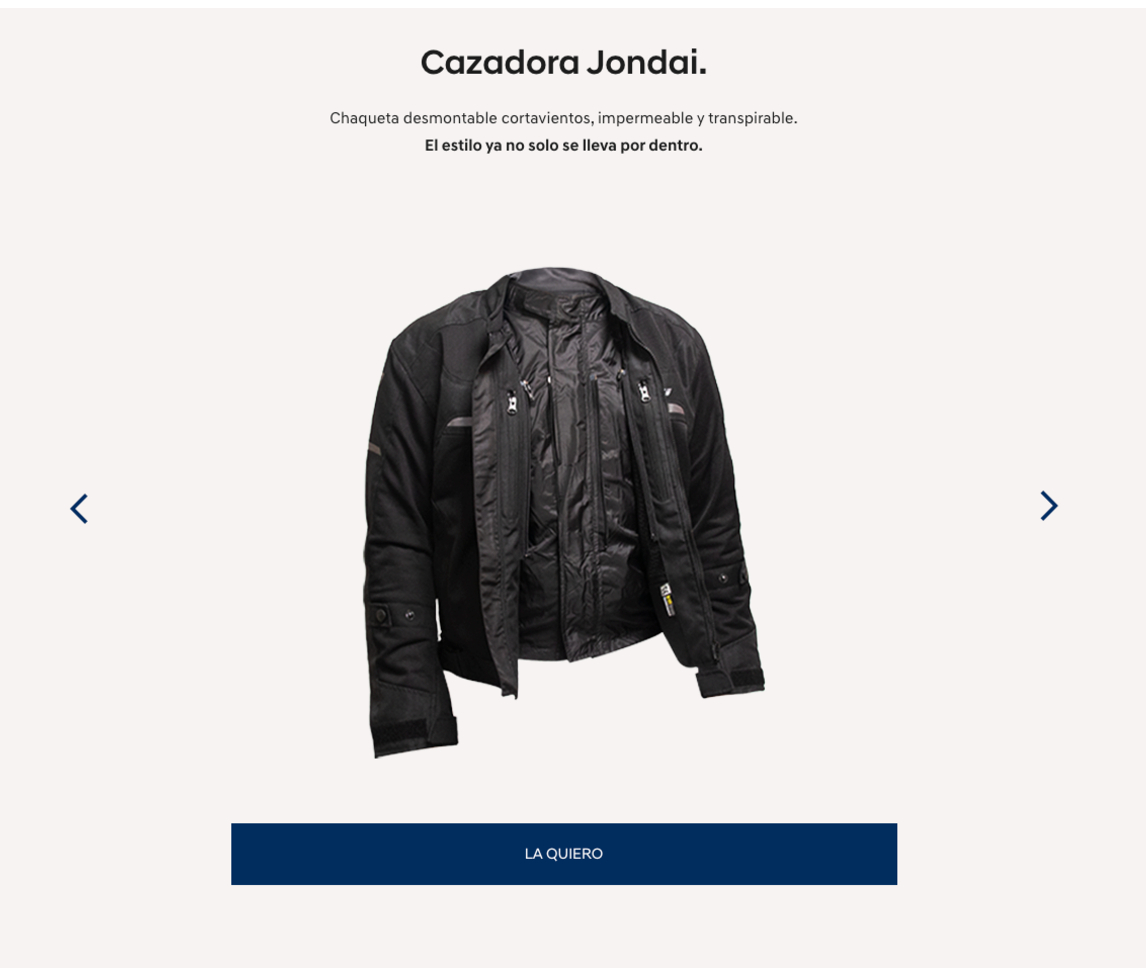Click the snap buttons on left sleeve strap

click(395, 616)
